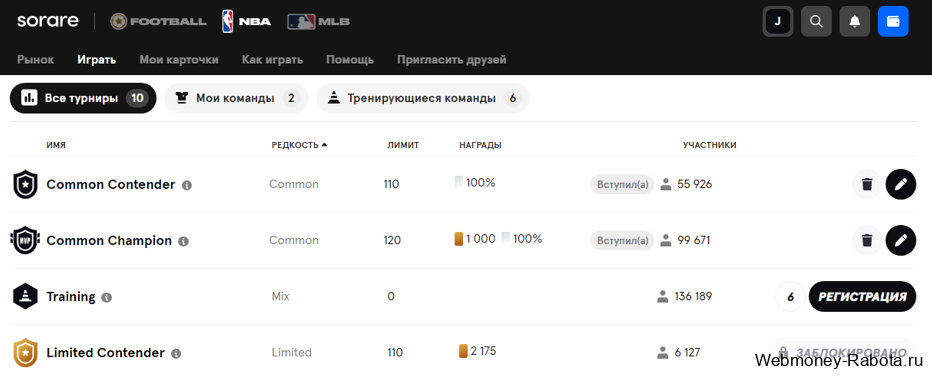Sort by РЕДКОСТЬ column header
The height and width of the screenshot is (378, 932).
click(299, 145)
